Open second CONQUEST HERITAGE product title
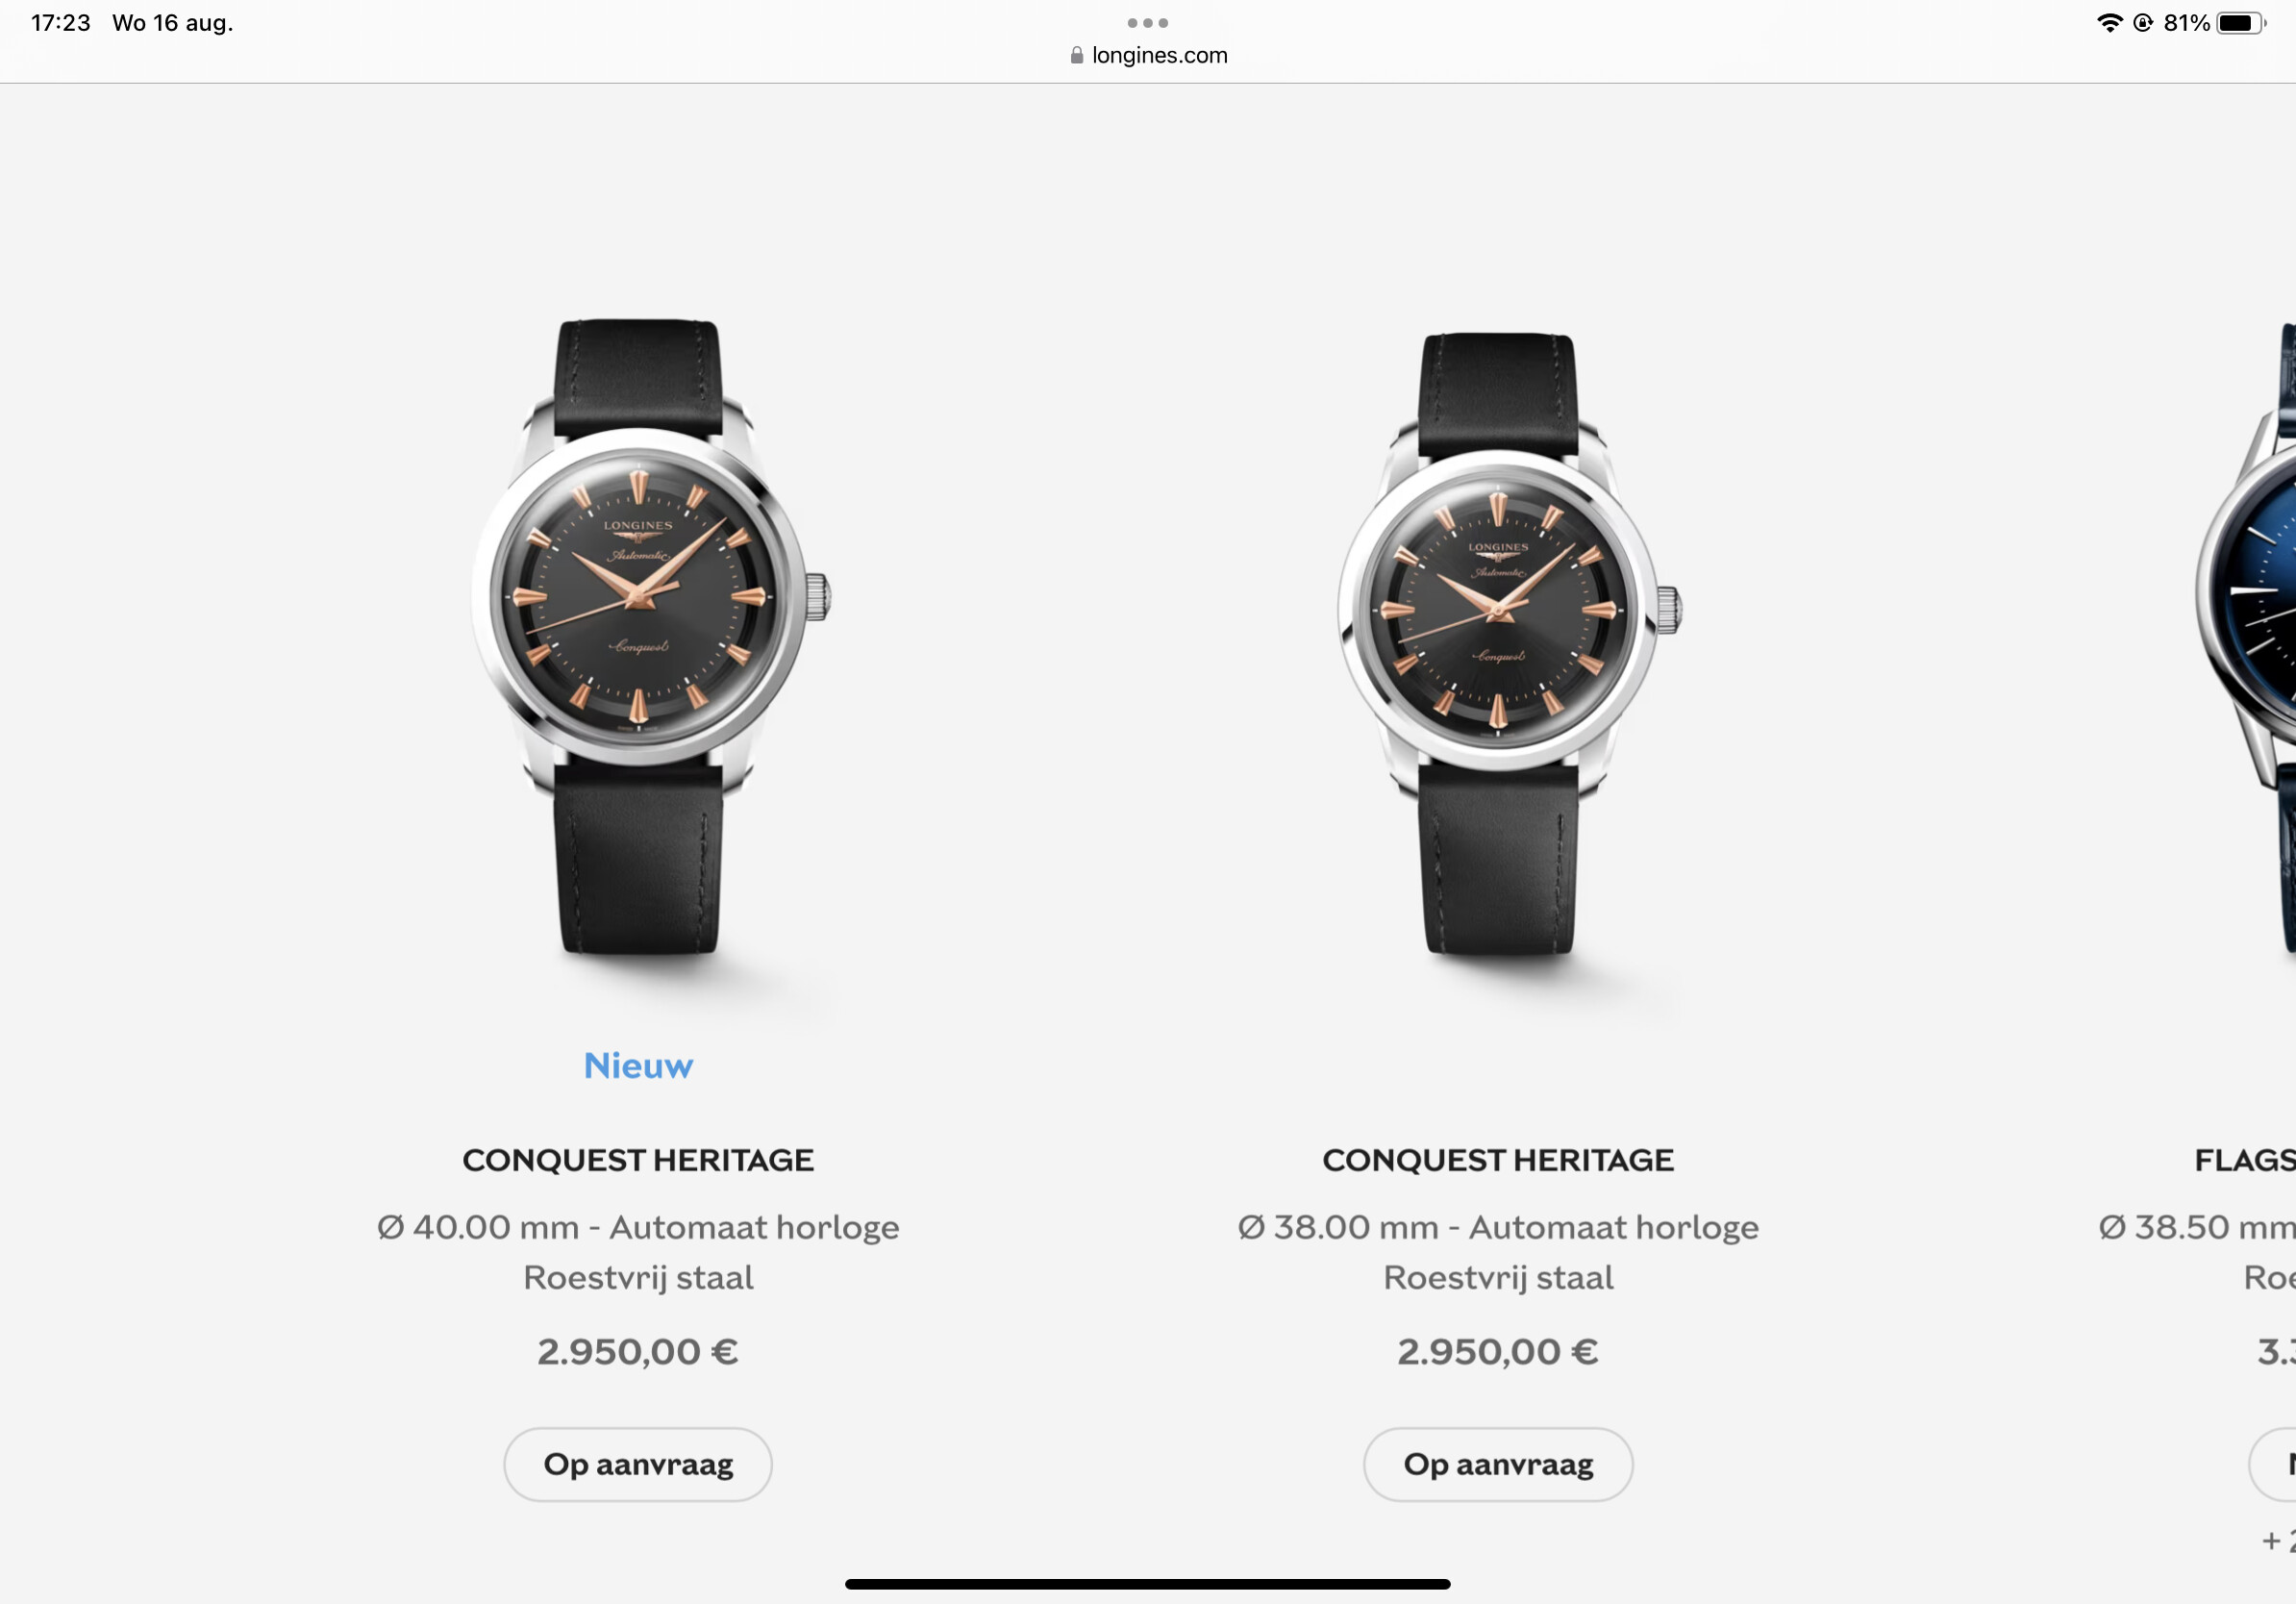This screenshot has height=1604, width=2296. [1498, 1160]
